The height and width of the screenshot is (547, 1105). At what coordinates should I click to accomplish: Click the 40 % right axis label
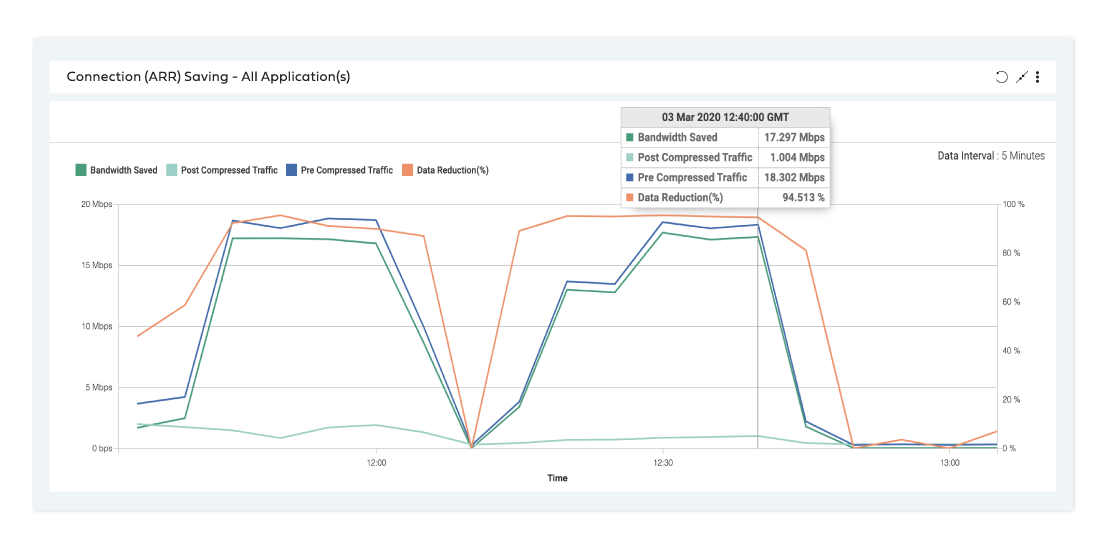point(1011,351)
